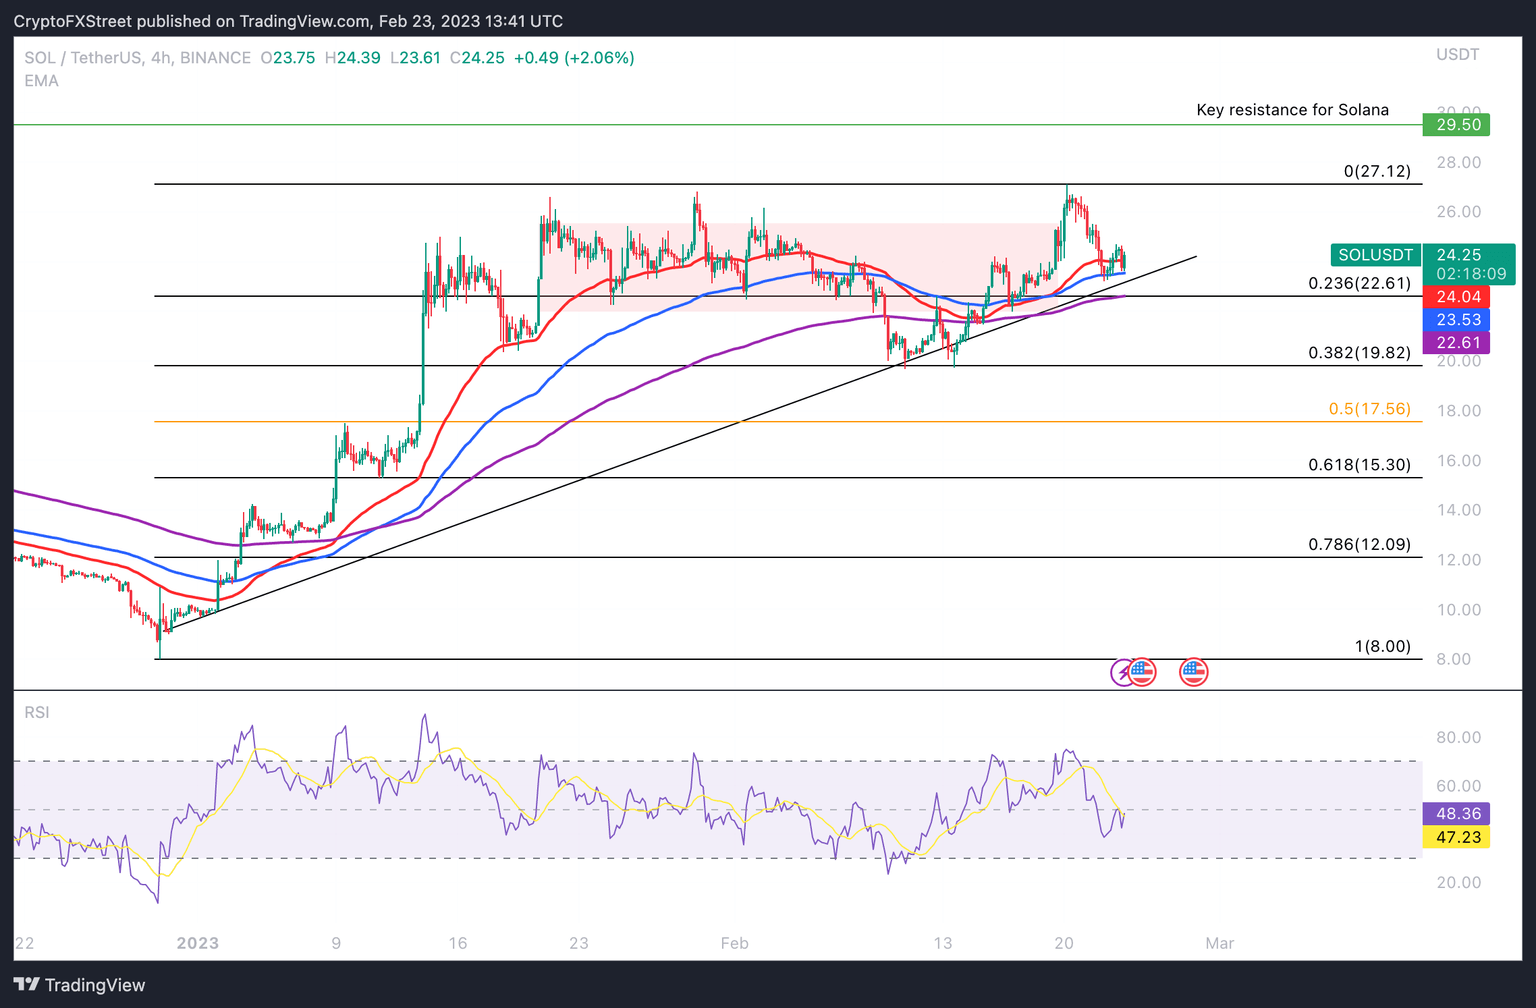Select the 0.5(17.56) Fibonacci level label

click(x=1371, y=409)
